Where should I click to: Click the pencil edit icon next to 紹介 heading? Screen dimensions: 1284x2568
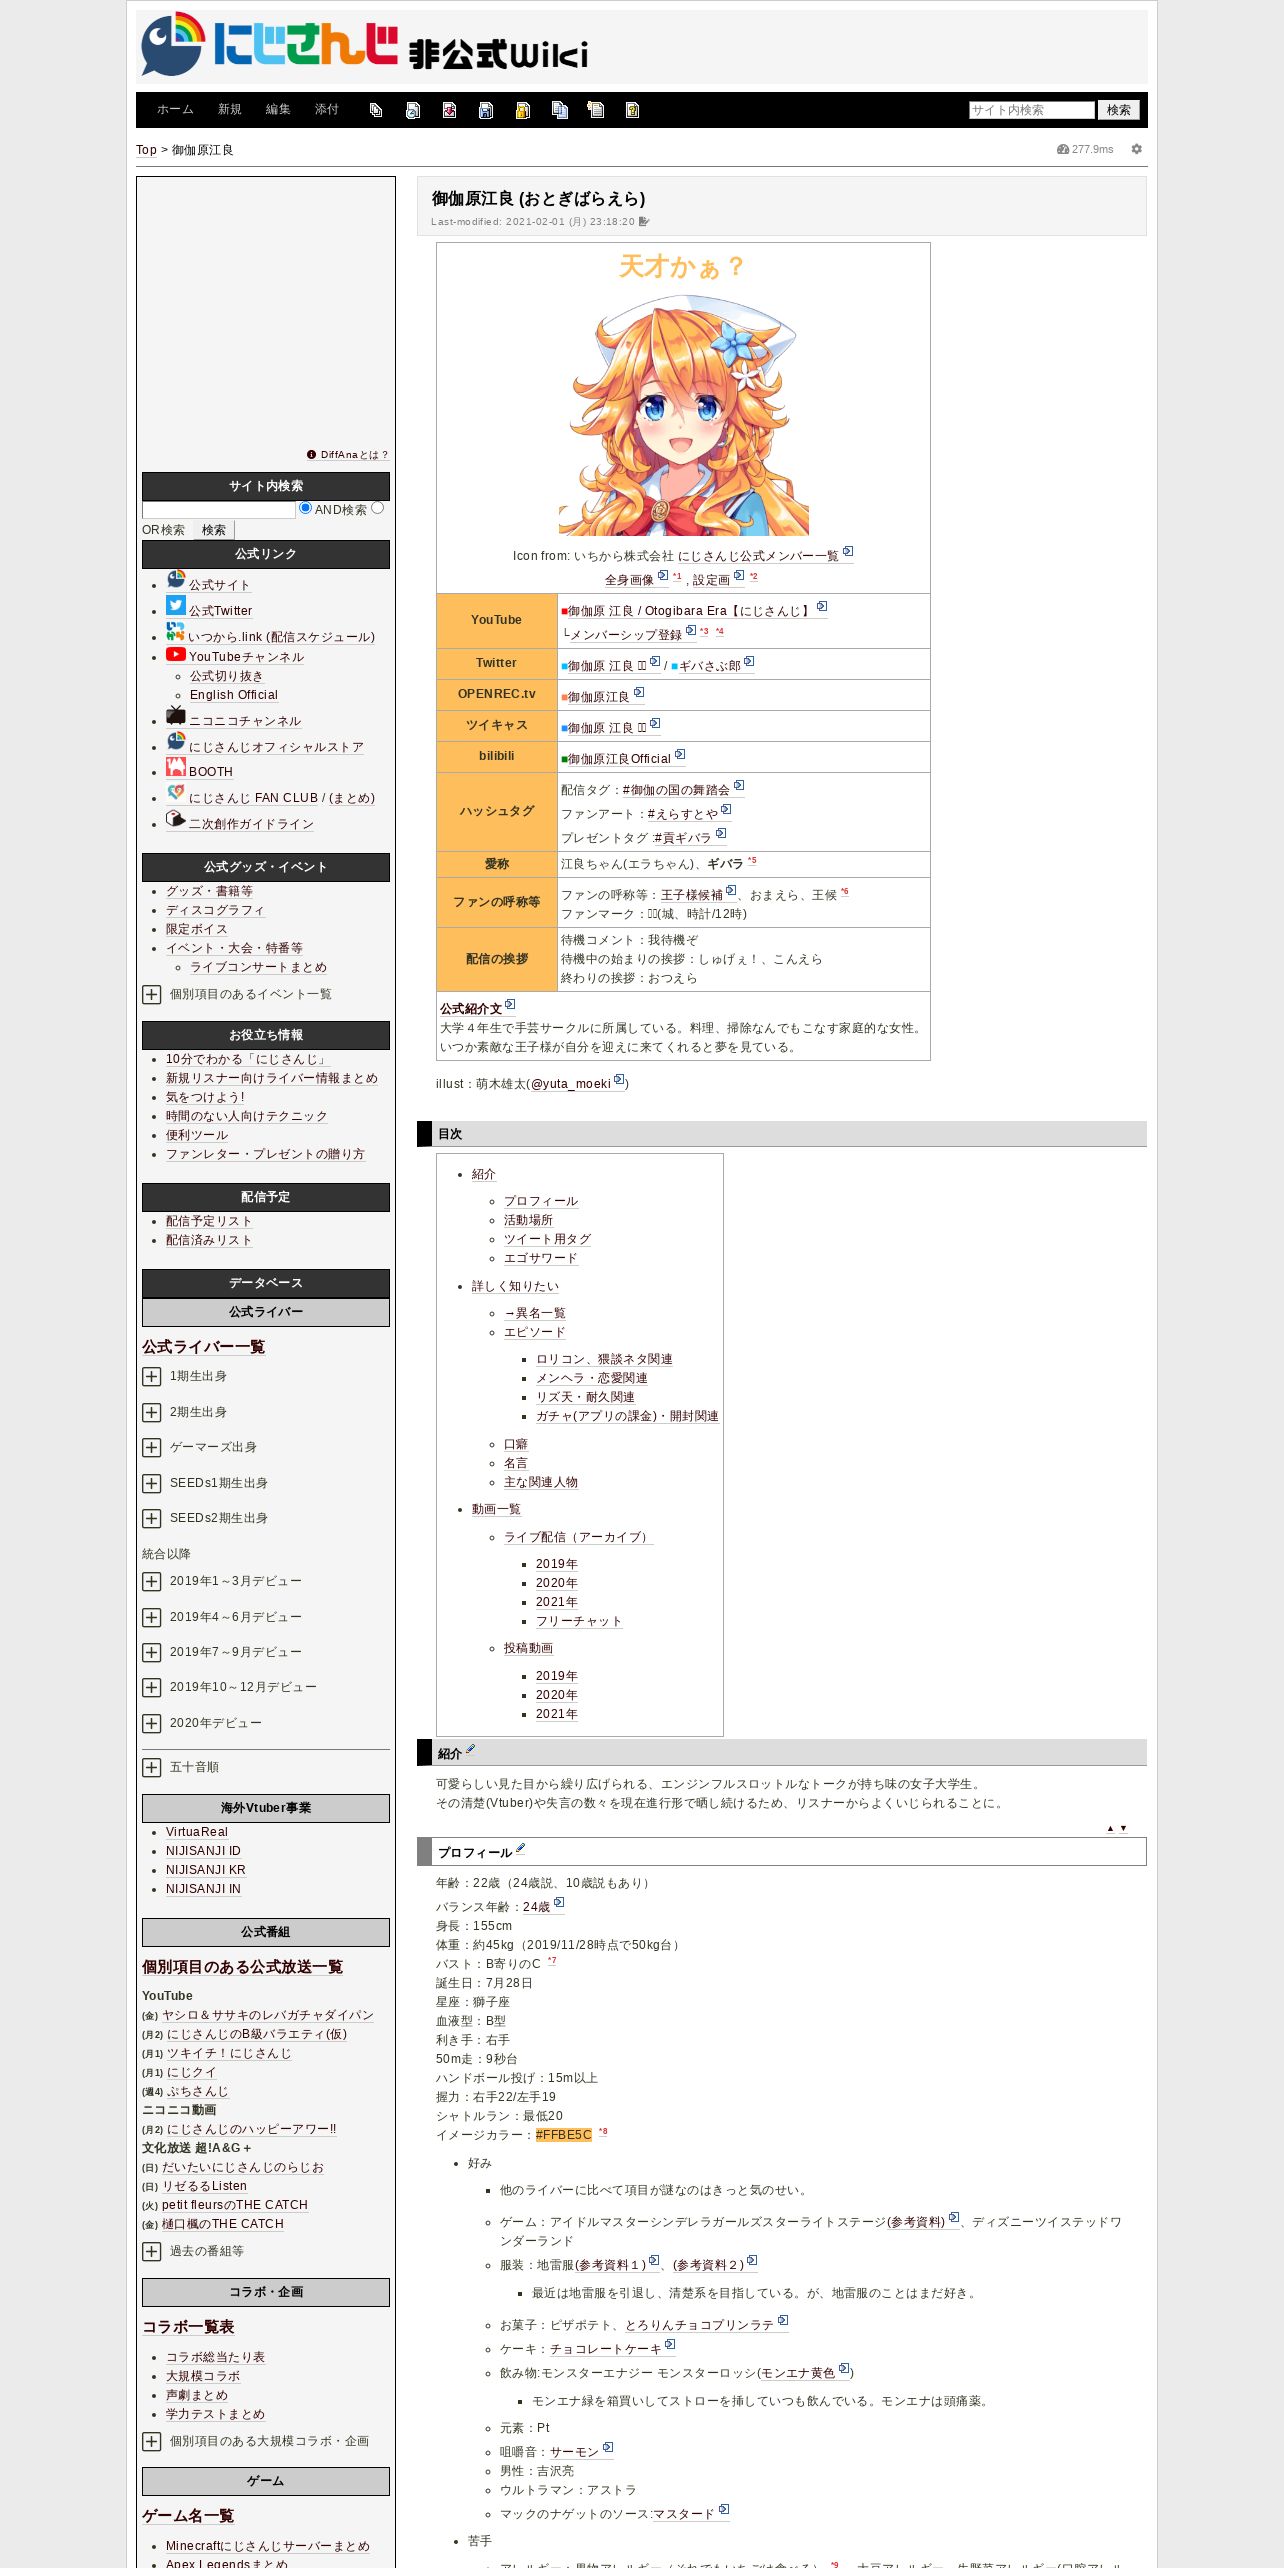point(470,1749)
